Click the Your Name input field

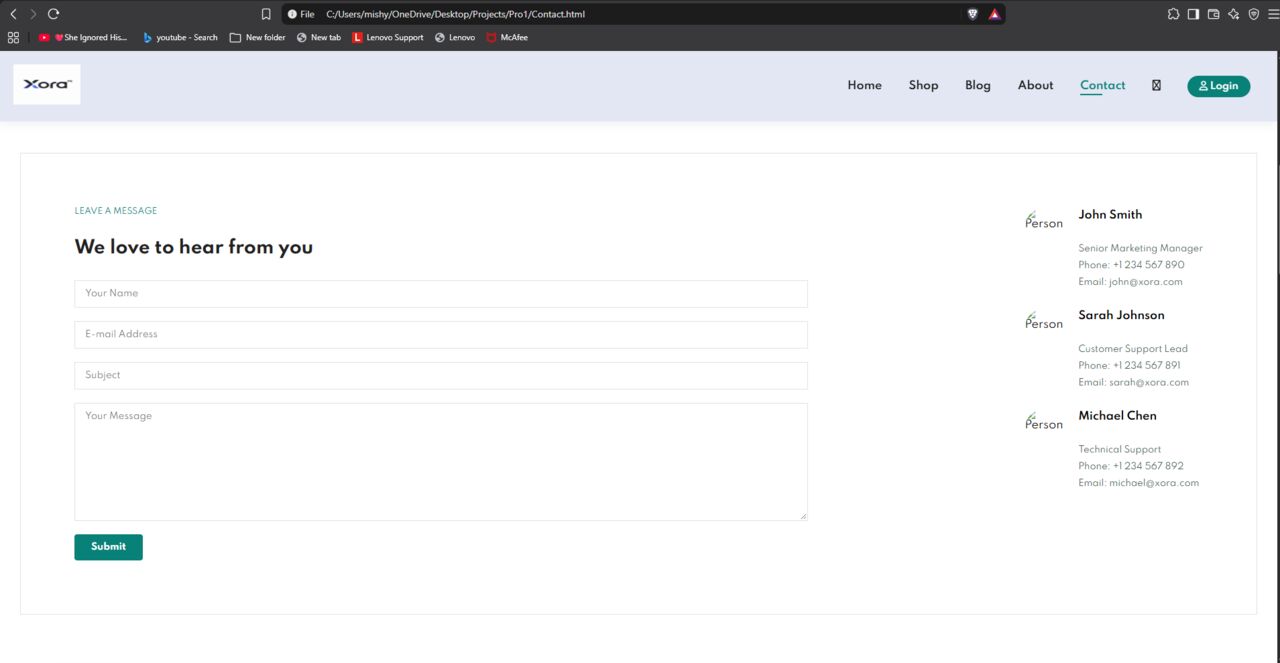coord(441,294)
